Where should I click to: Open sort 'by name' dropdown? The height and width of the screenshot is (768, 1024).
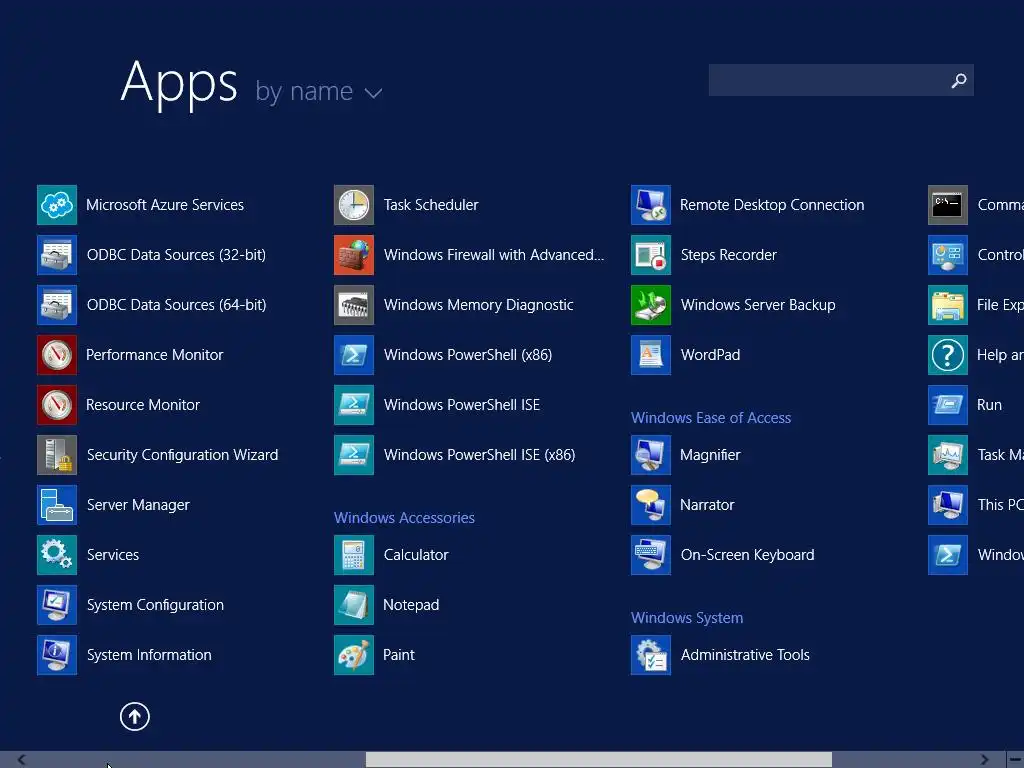coord(318,91)
